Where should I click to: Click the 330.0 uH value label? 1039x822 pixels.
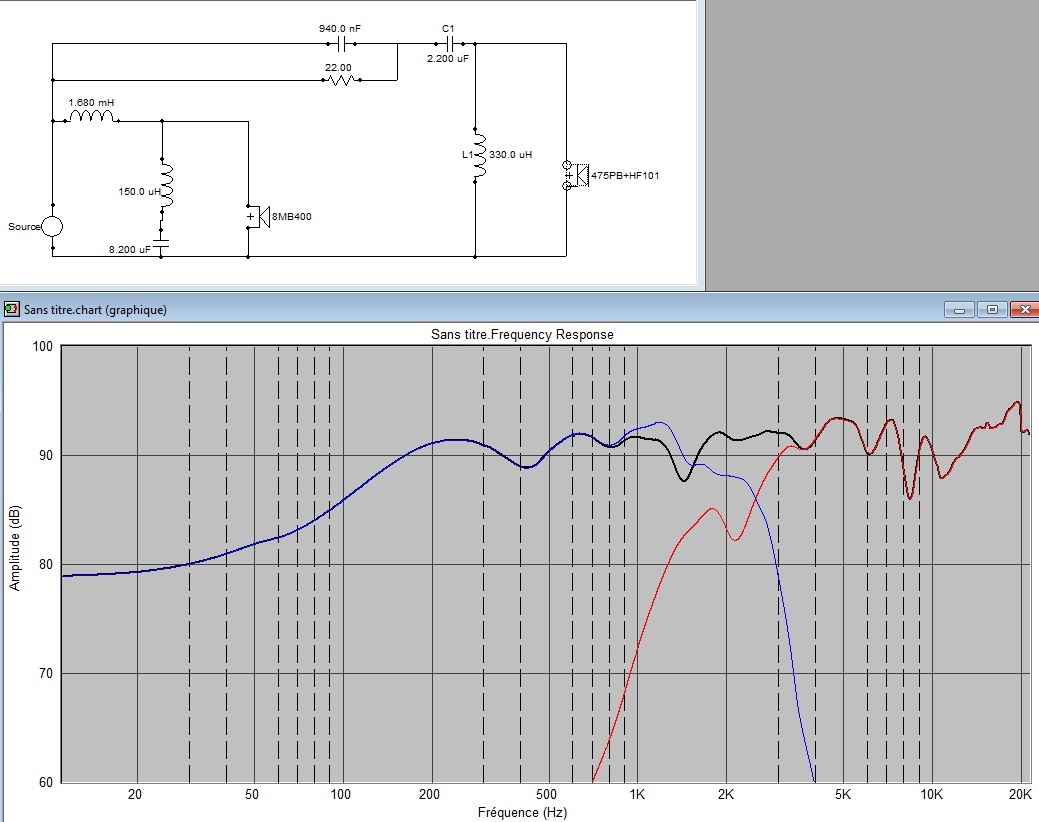(x=511, y=155)
